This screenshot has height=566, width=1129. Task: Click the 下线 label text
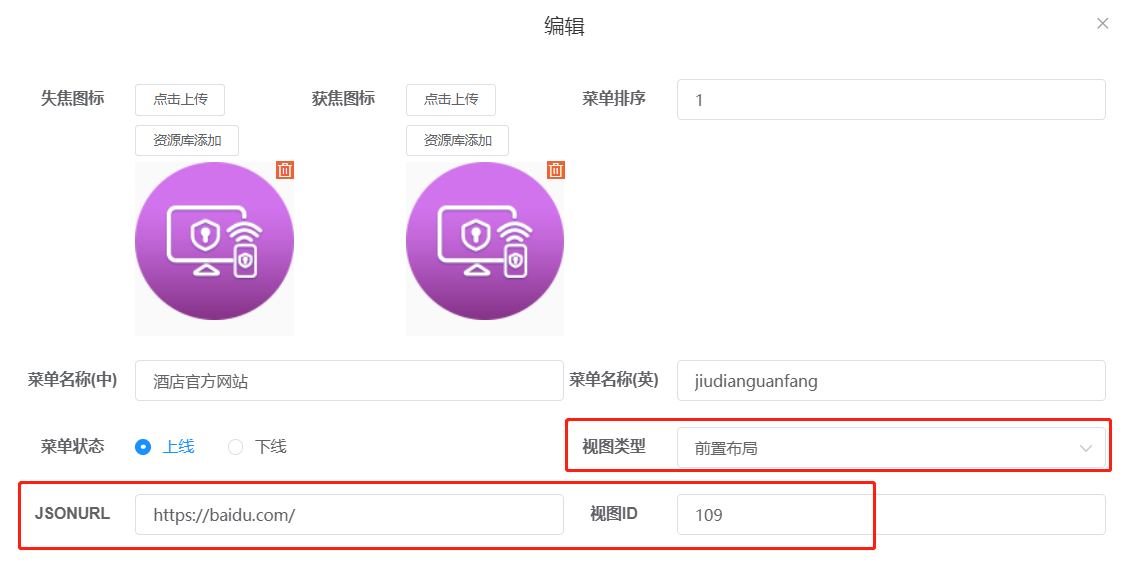(x=271, y=447)
